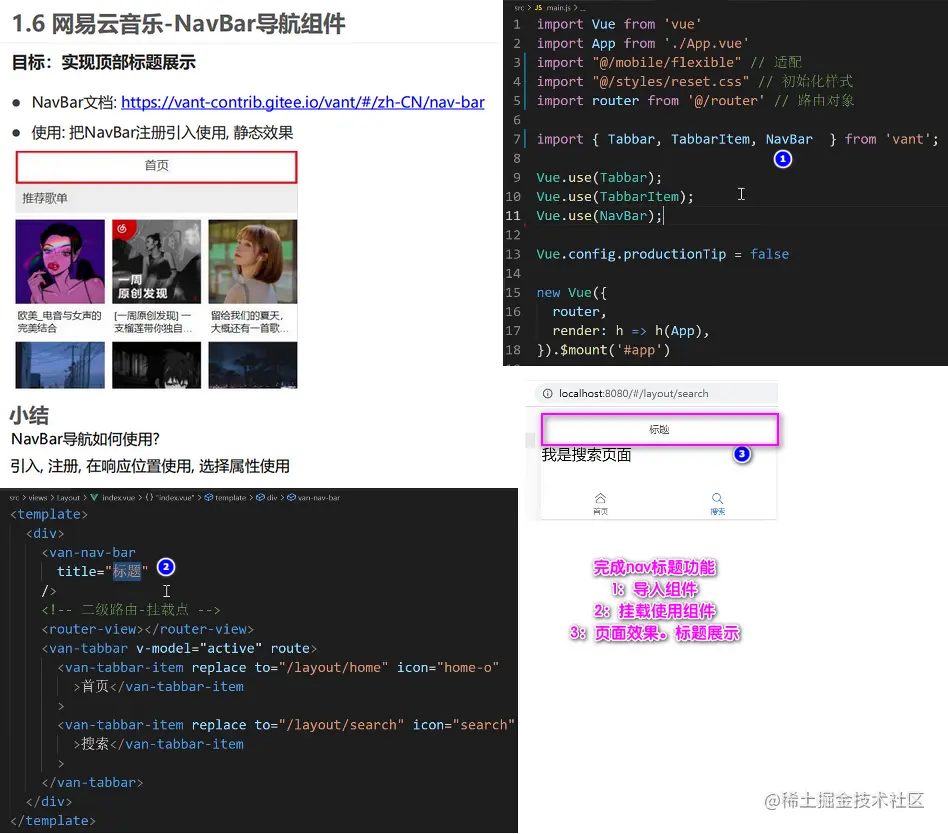Click the Vue.use(TabbarItem) code line

click(x=615, y=197)
